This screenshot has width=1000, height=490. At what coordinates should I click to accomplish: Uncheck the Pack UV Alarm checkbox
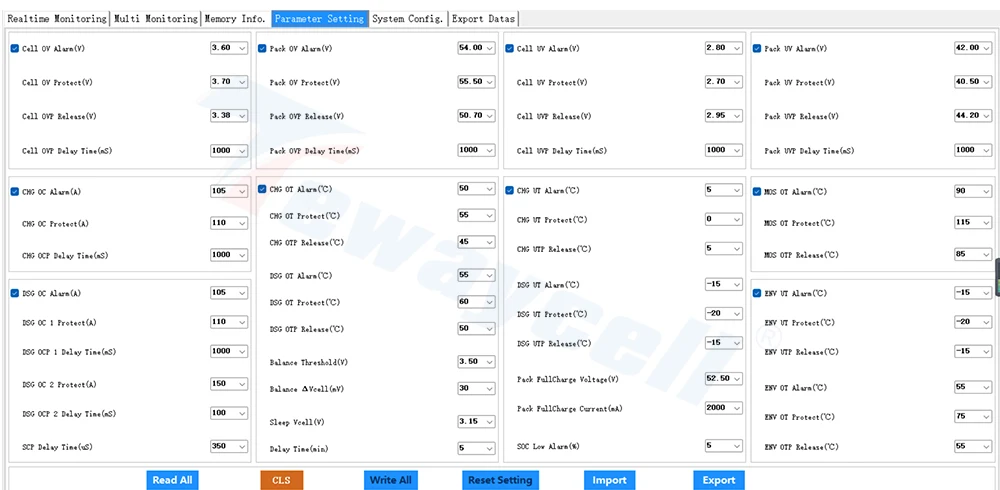(x=757, y=48)
